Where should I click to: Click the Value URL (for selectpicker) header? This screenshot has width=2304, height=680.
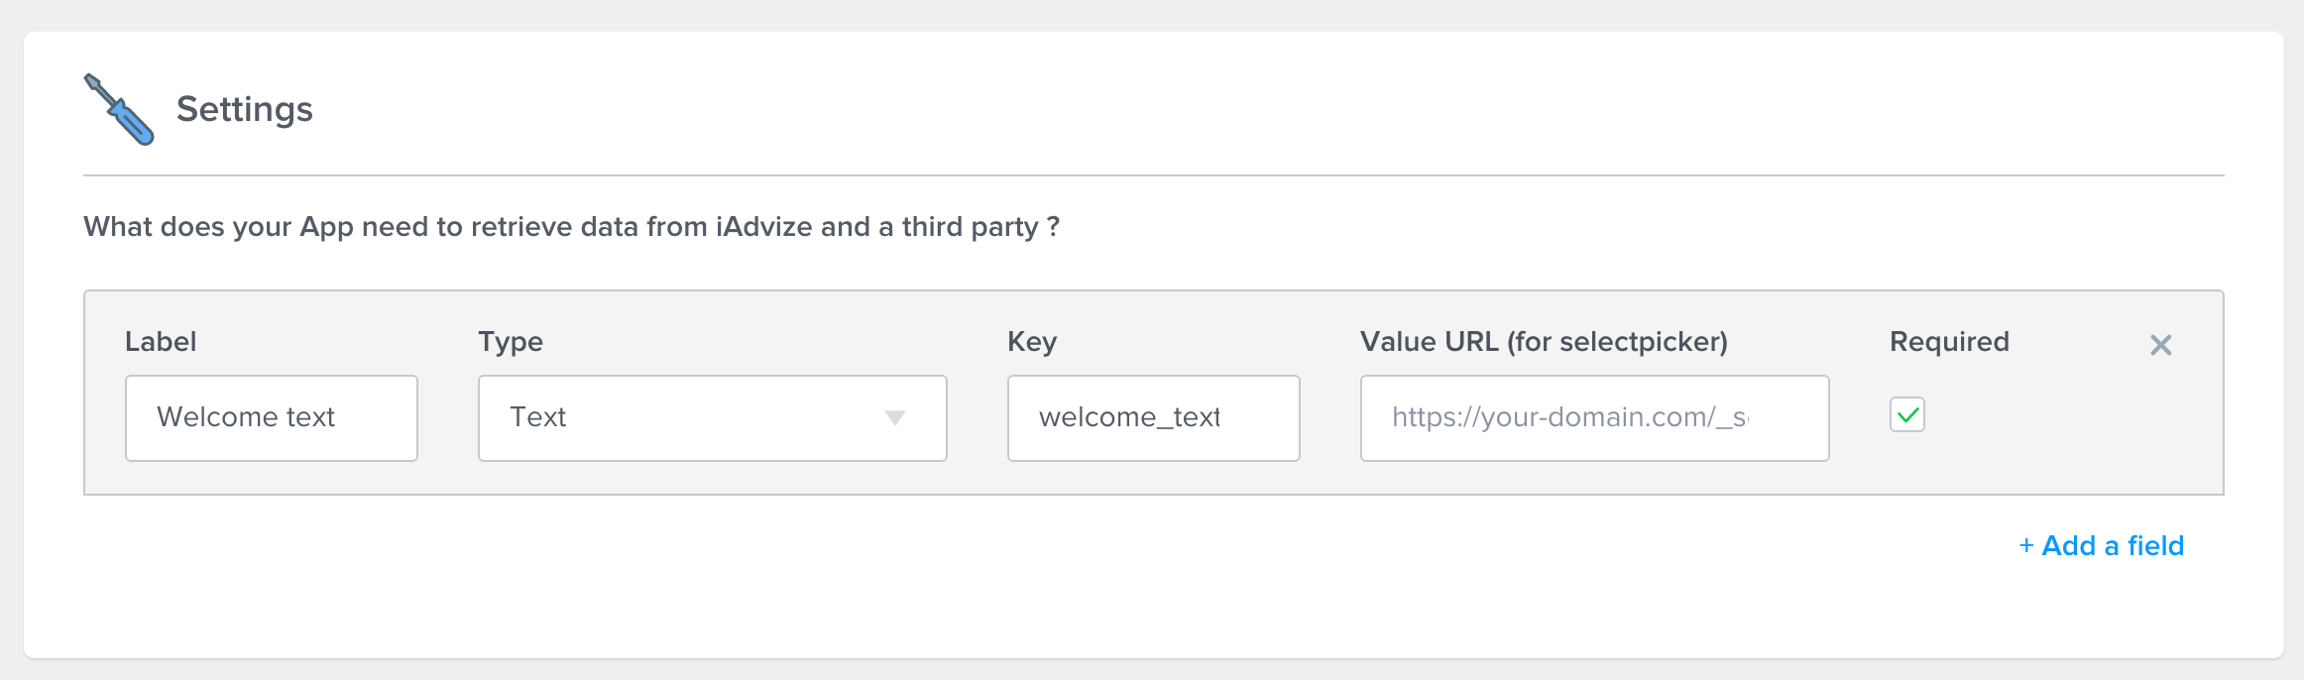click(x=1543, y=342)
